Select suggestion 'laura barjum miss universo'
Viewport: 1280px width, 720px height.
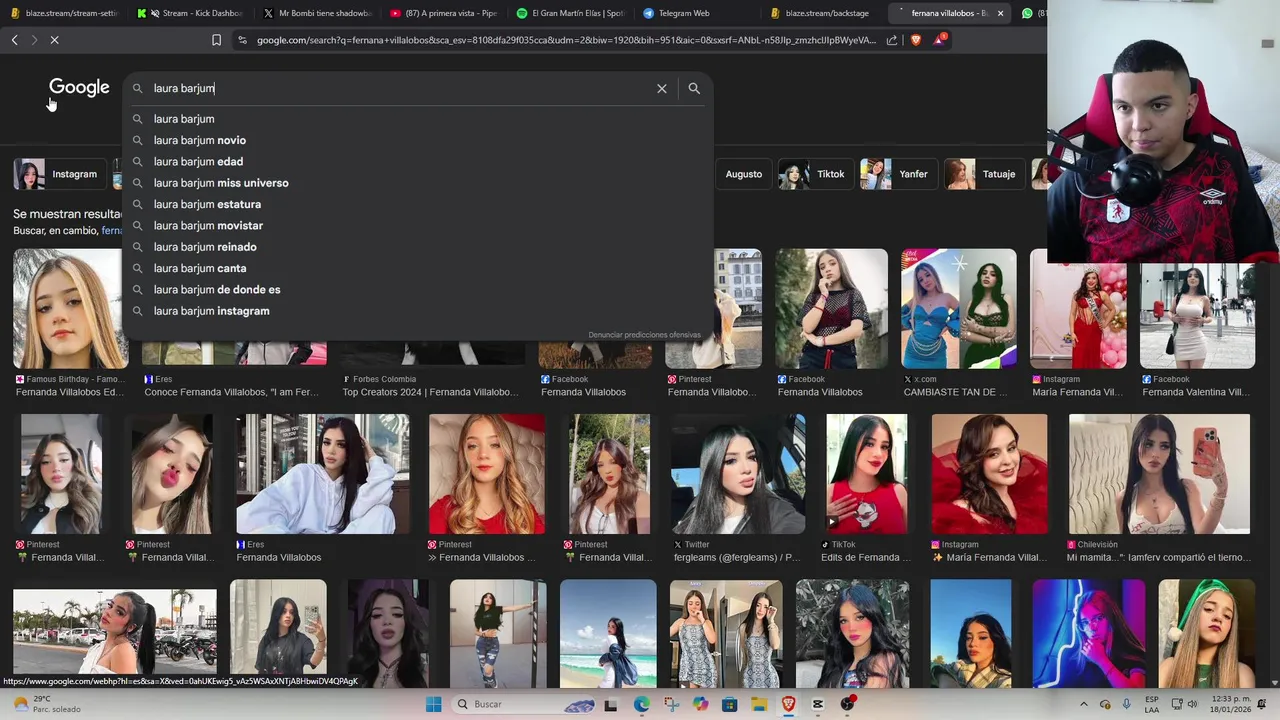[x=418, y=183]
